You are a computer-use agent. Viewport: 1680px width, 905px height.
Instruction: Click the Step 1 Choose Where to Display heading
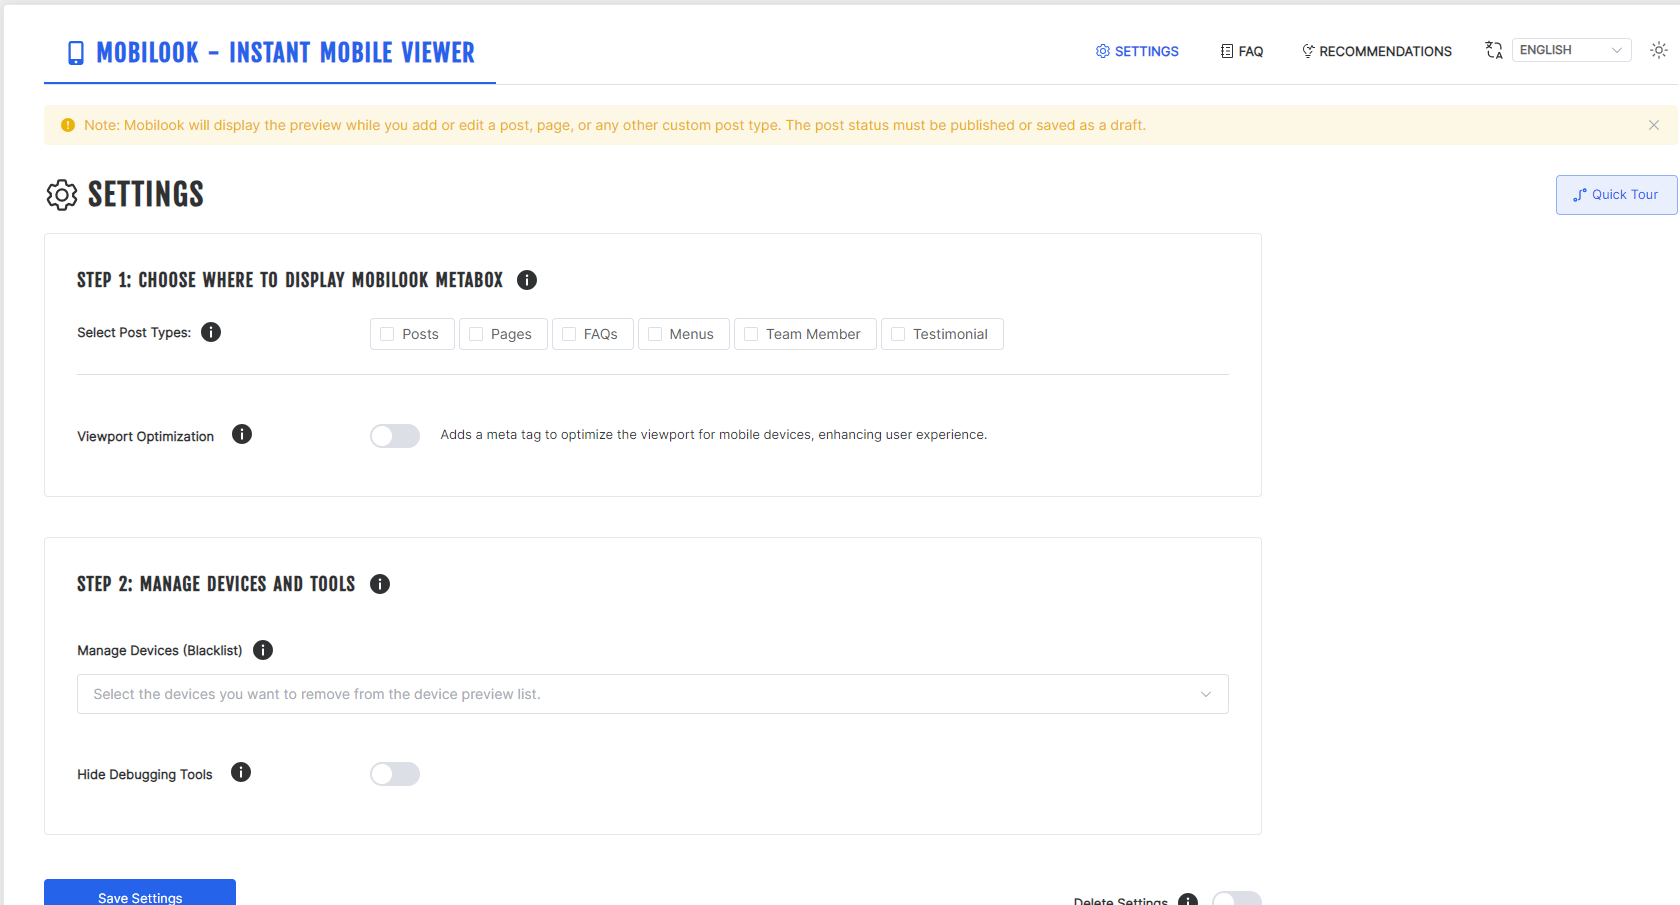pos(290,280)
